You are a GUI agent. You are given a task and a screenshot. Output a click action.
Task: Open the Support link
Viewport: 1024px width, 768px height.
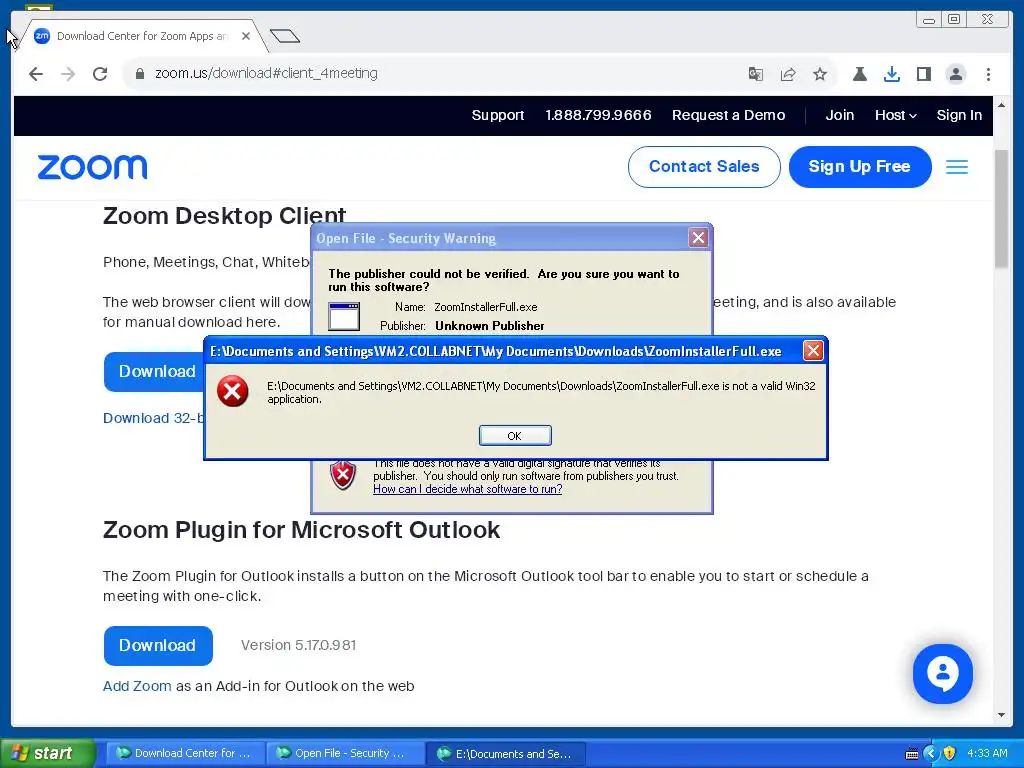pos(498,115)
